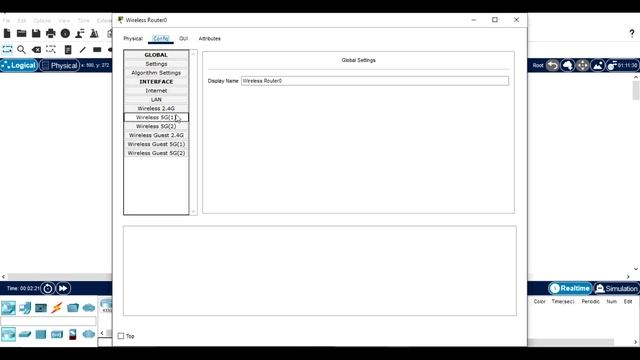Tick the Top checkbox in router window
The height and width of the screenshot is (360, 640).
[121, 336]
